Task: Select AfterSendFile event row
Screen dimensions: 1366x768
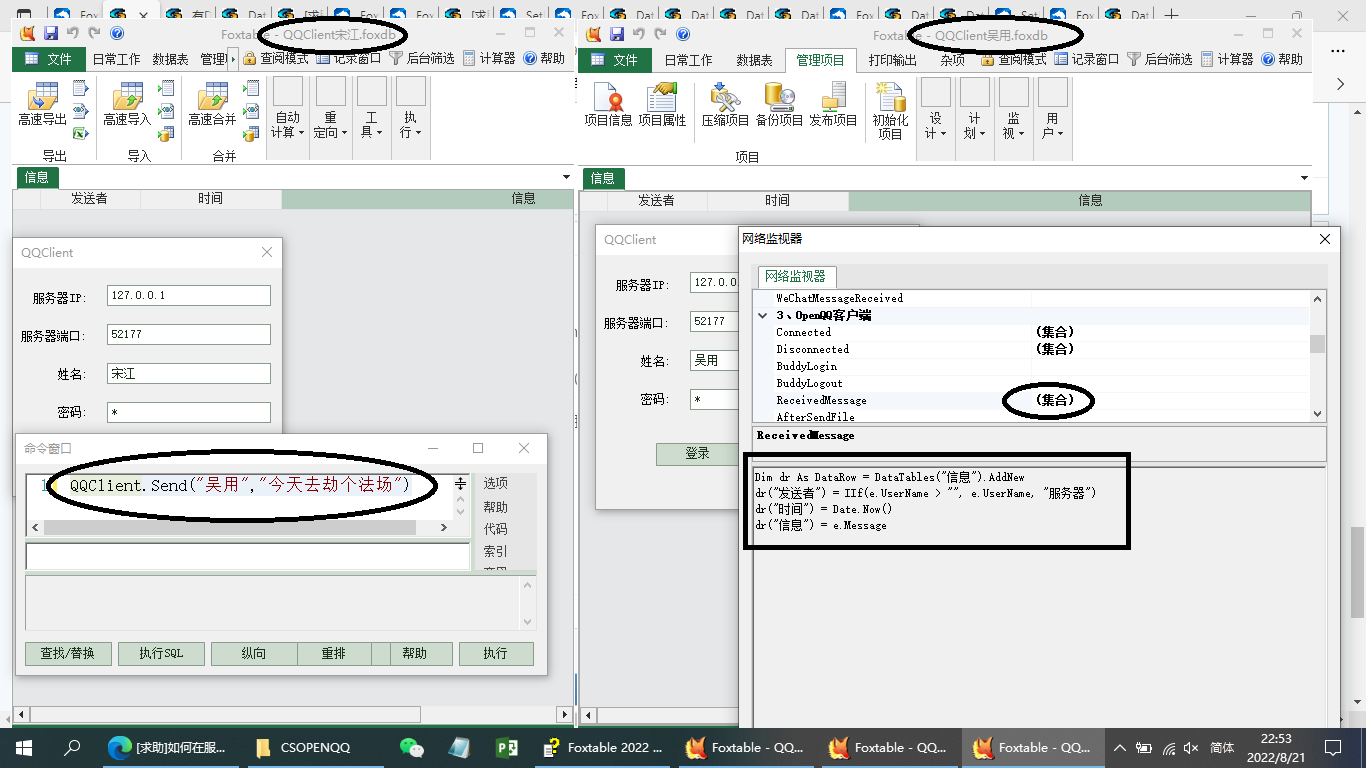Action: [1030, 417]
